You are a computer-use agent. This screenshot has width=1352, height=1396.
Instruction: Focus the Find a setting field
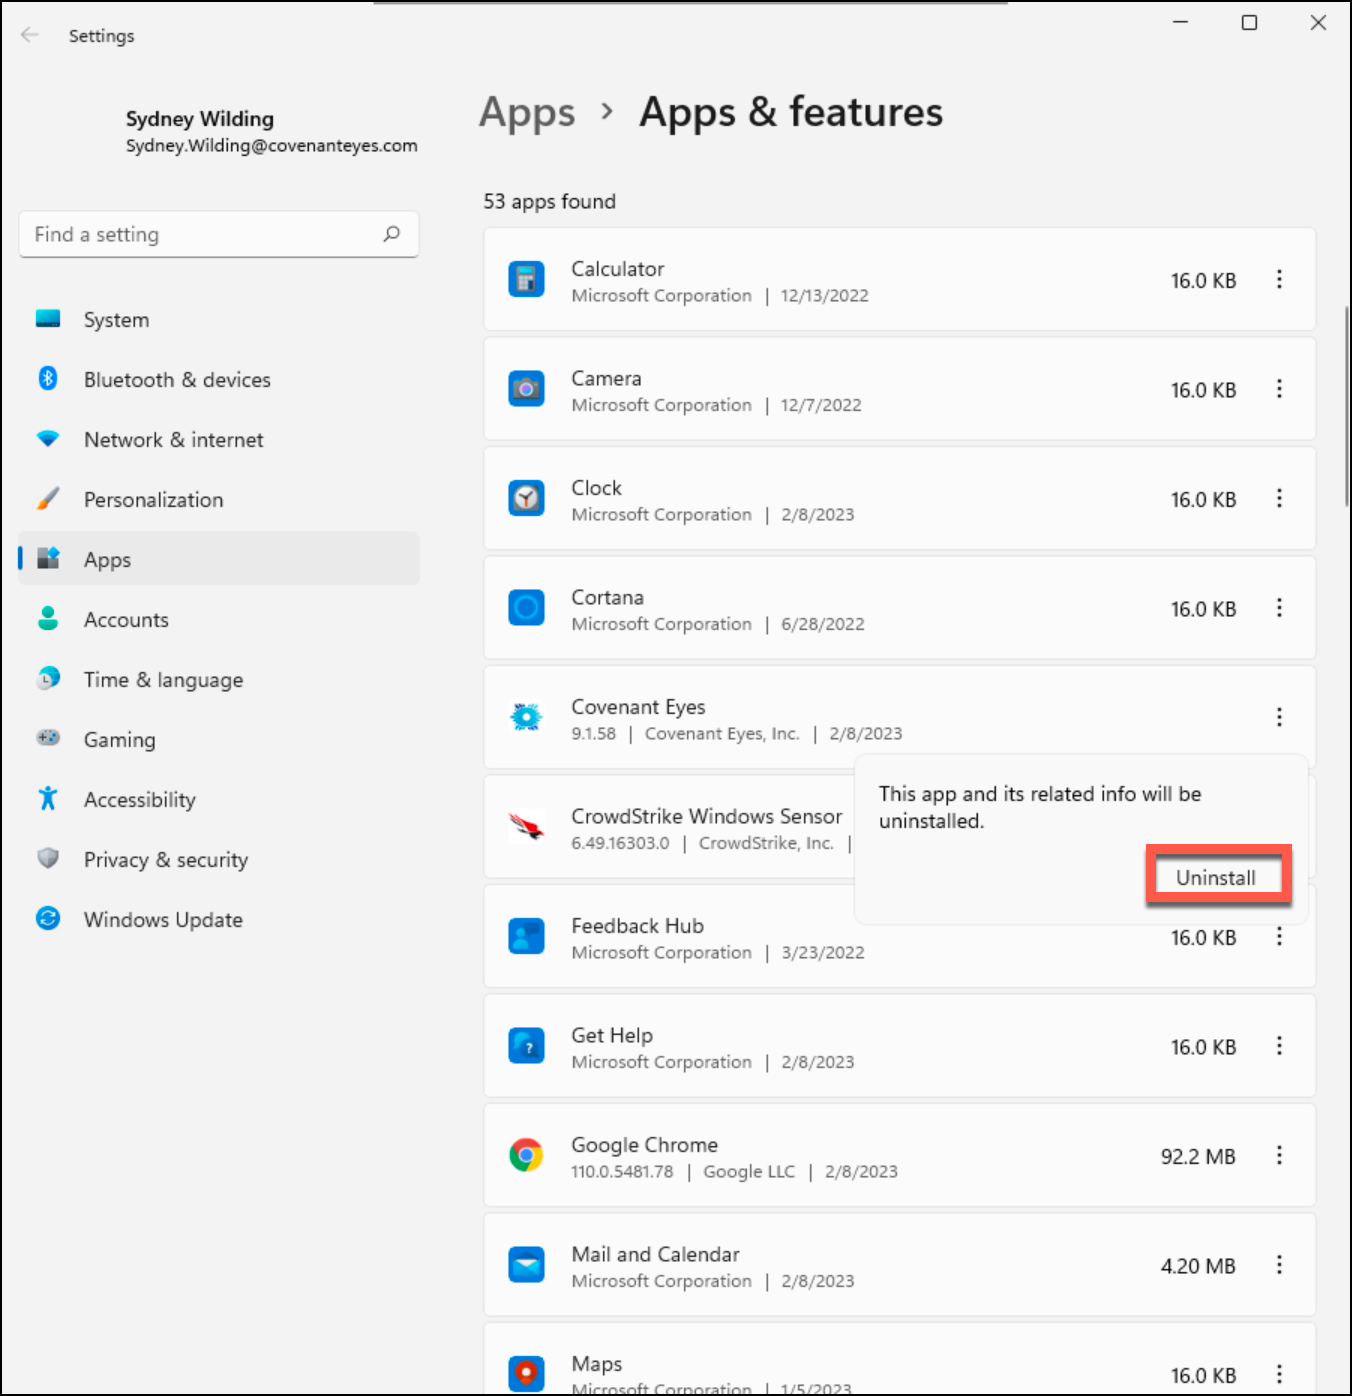point(200,234)
